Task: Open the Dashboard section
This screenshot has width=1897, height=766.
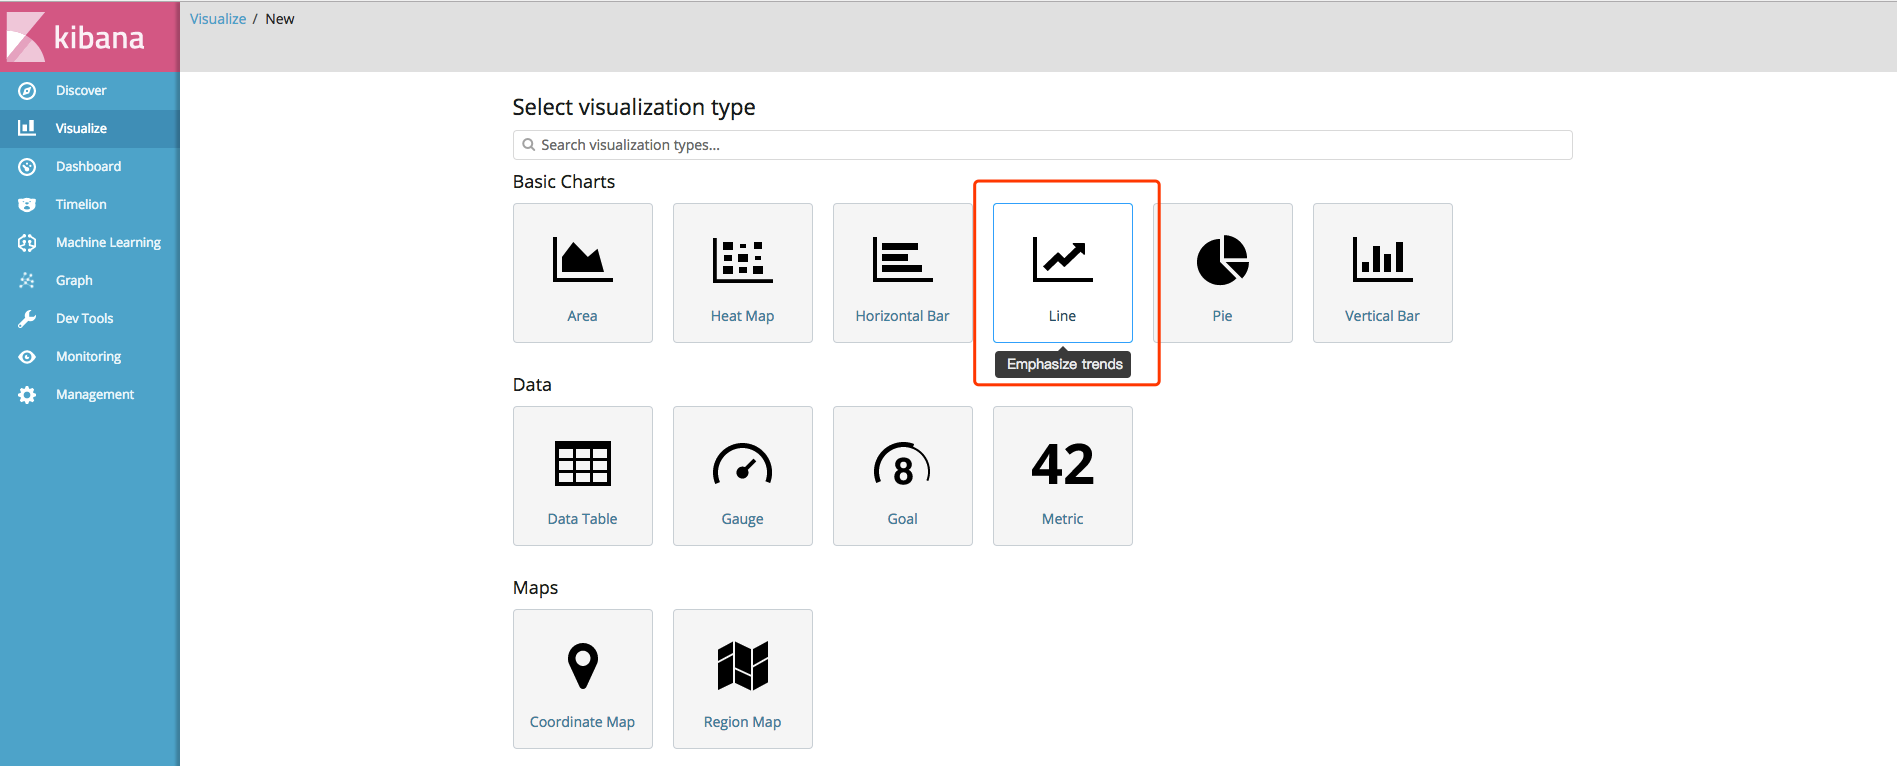Action: pyautogui.click(x=89, y=167)
